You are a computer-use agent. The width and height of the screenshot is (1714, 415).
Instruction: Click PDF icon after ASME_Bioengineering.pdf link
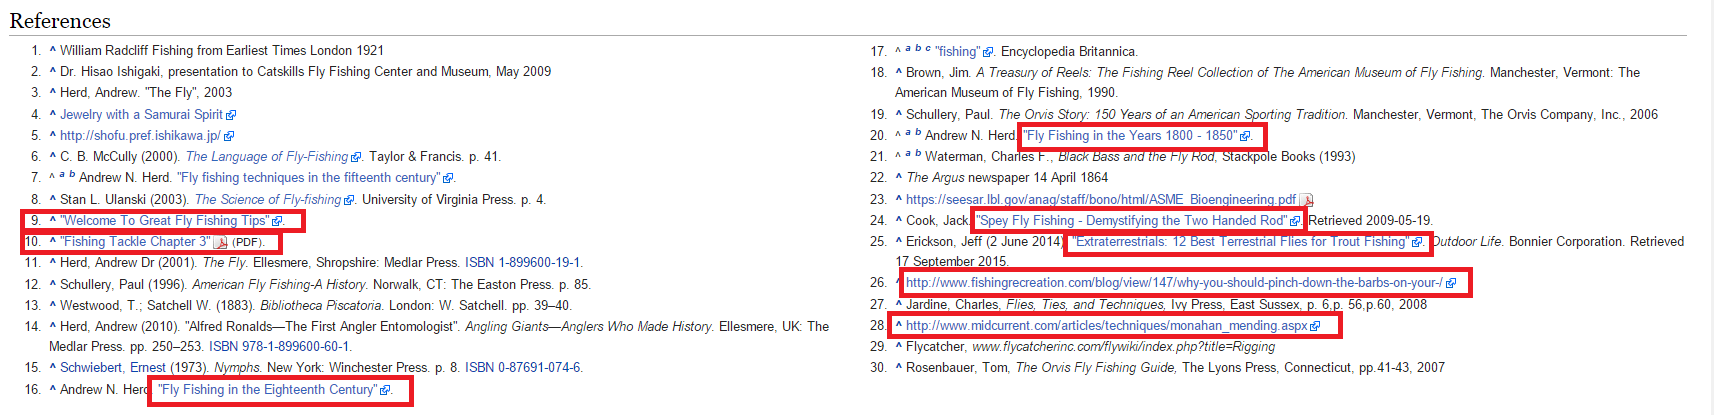tap(1306, 200)
